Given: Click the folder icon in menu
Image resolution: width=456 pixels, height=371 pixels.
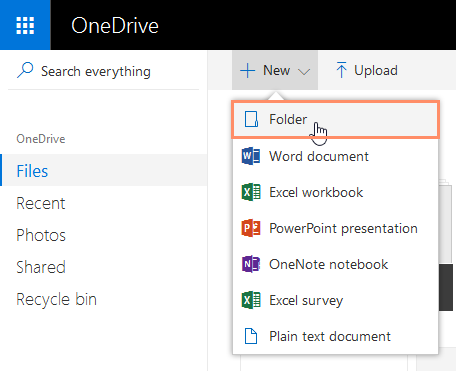Looking at the screenshot, I should (x=251, y=119).
